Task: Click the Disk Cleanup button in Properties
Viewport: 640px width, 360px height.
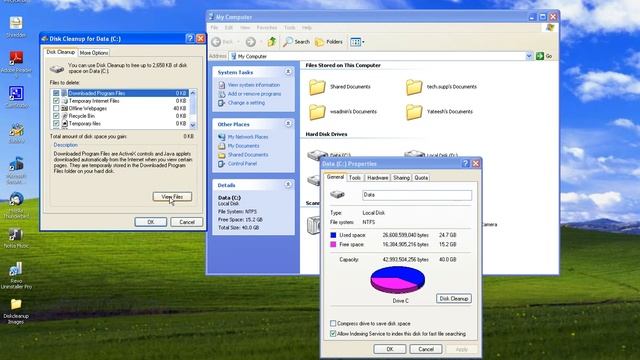Action: [x=453, y=298]
